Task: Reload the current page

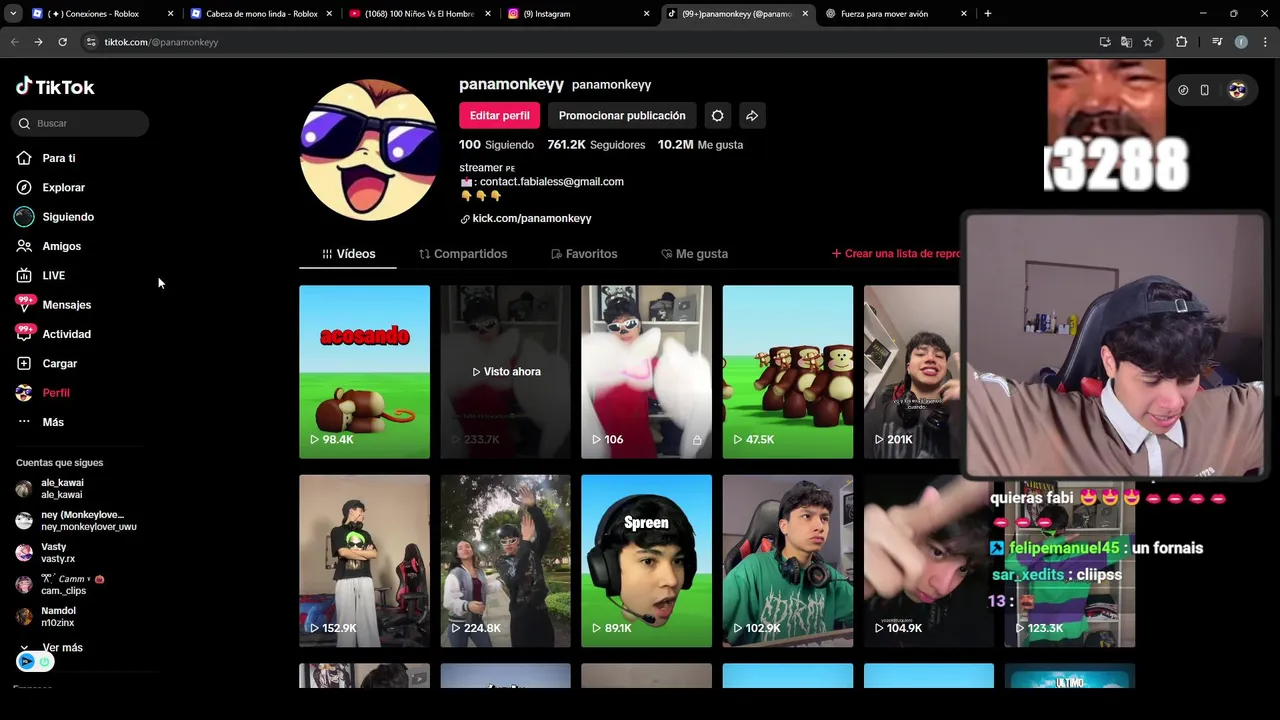Action: [62, 42]
